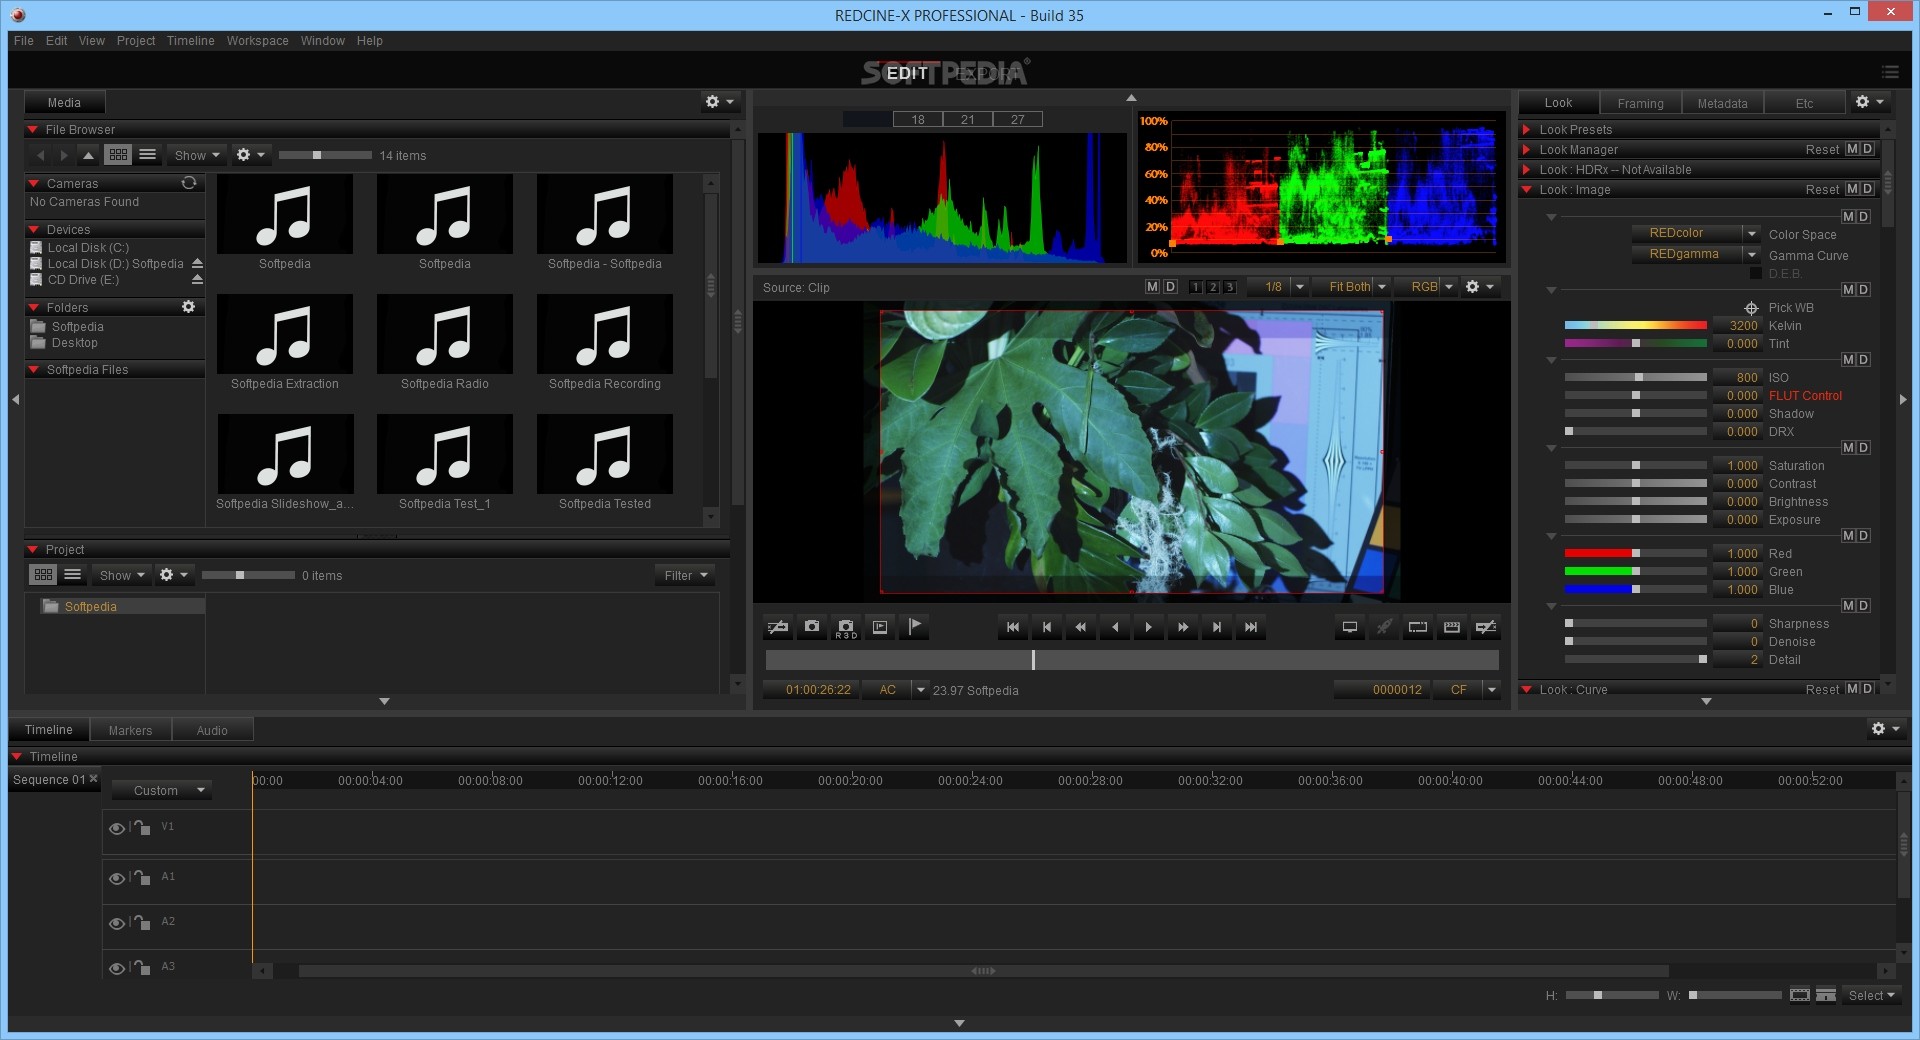Close the Sequence 01 tab
This screenshot has width=1920, height=1040.
[93, 779]
